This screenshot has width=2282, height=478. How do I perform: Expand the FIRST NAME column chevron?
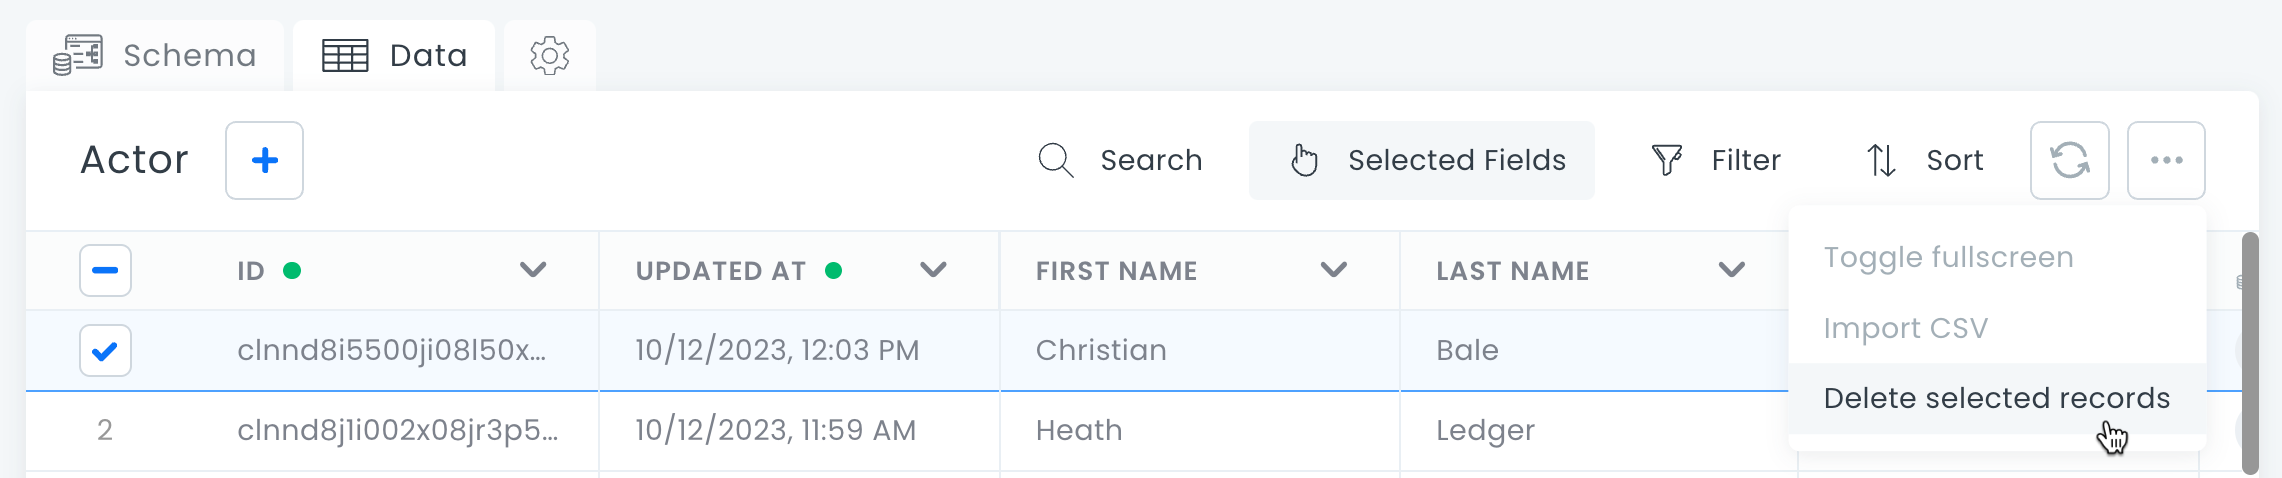1333,270
